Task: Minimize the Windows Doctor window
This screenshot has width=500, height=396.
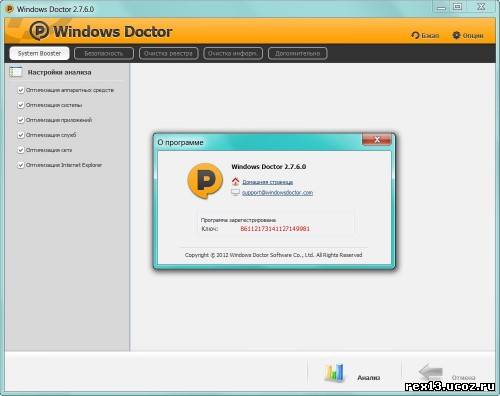Action: [441, 7]
